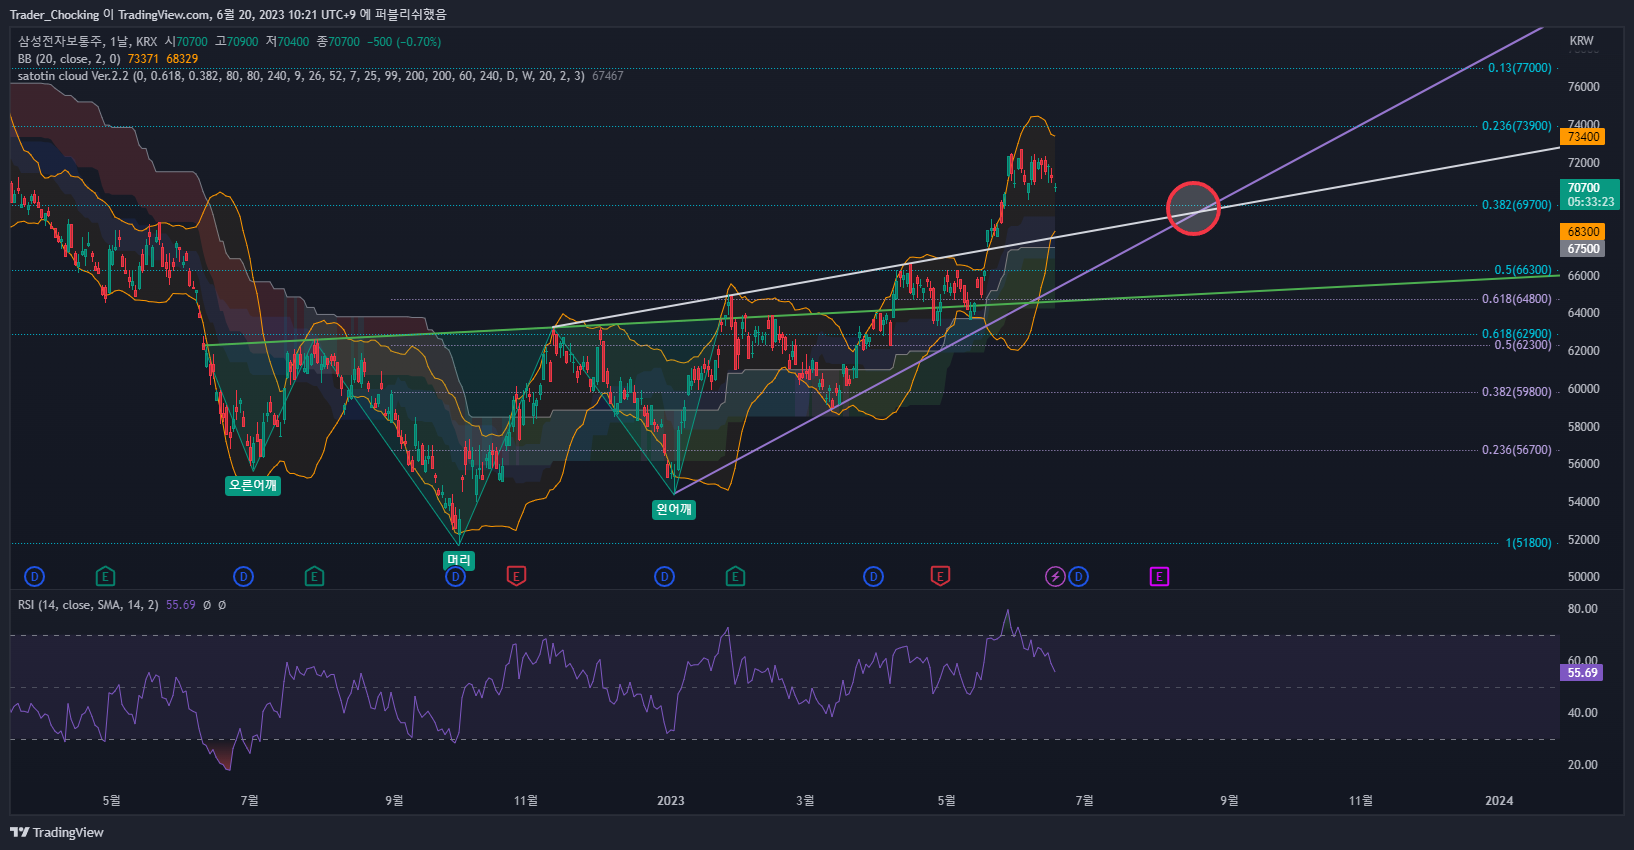Image resolution: width=1634 pixels, height=850 pixels.
Task: Open the Trader_Chocking author link
Action: tap(54, 15)
